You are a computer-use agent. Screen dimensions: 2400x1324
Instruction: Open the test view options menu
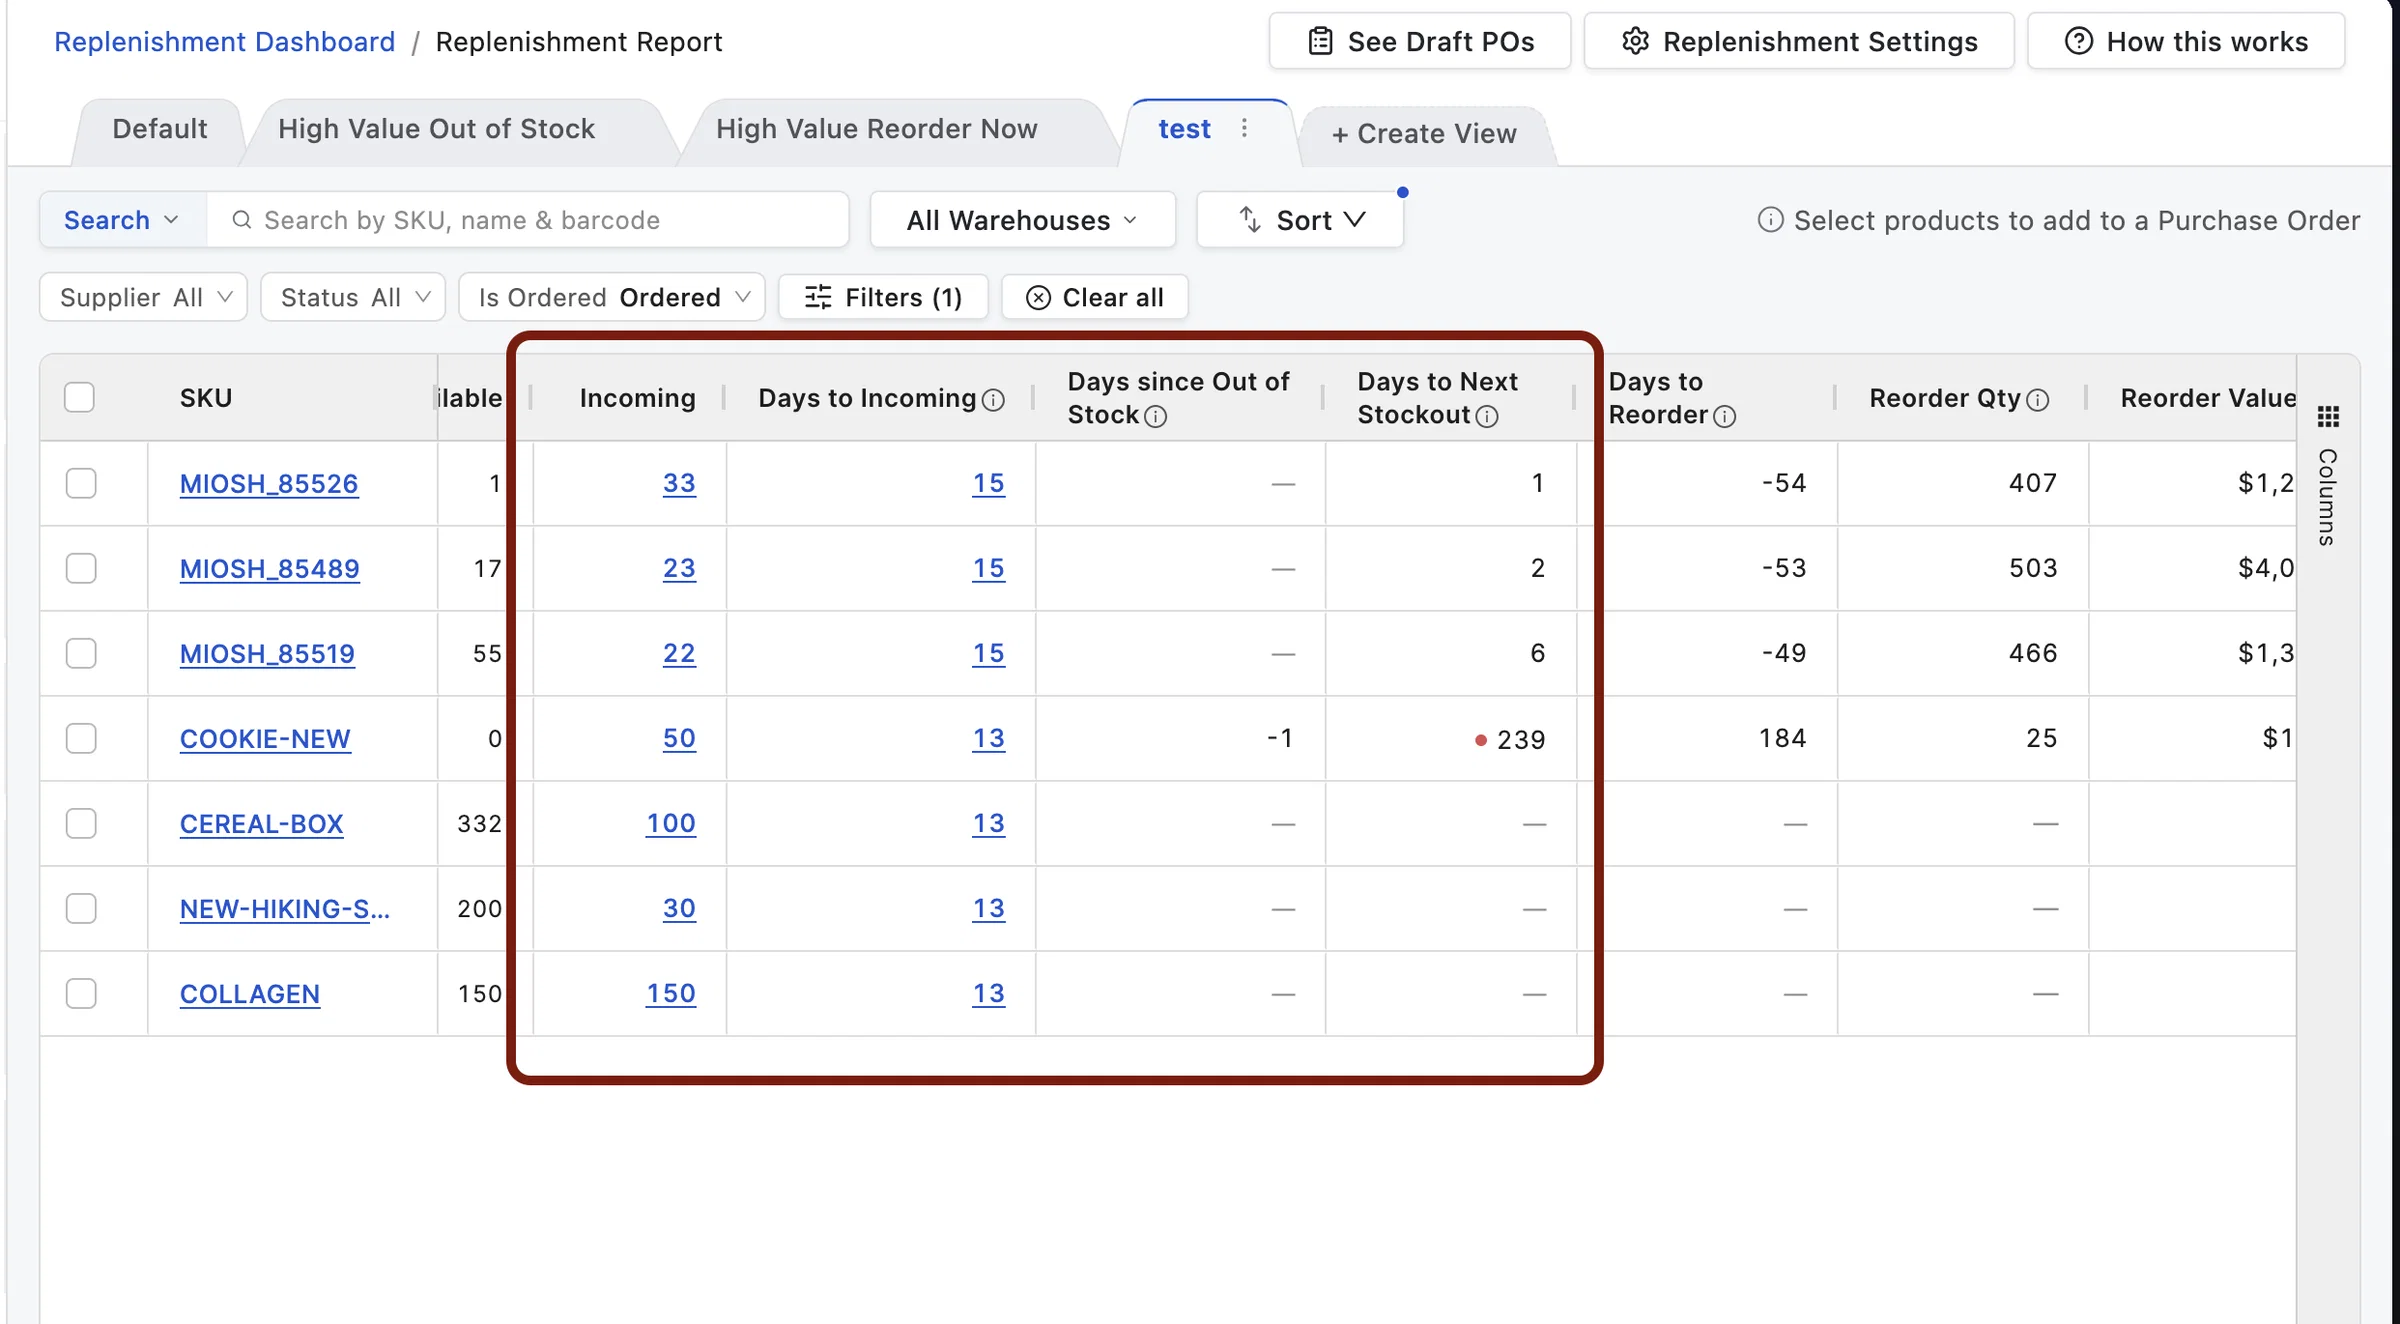pyautogui.click(x=1244, y=128)
